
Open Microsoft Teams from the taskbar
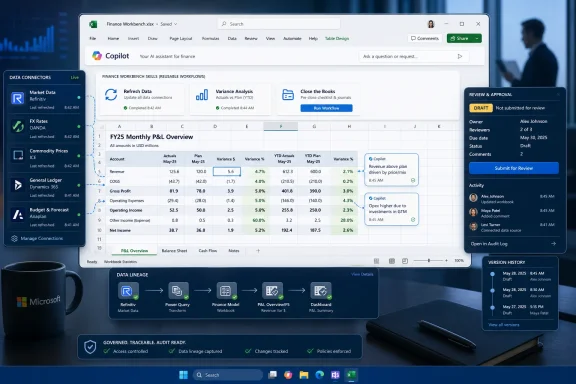(x=335, y=375)
